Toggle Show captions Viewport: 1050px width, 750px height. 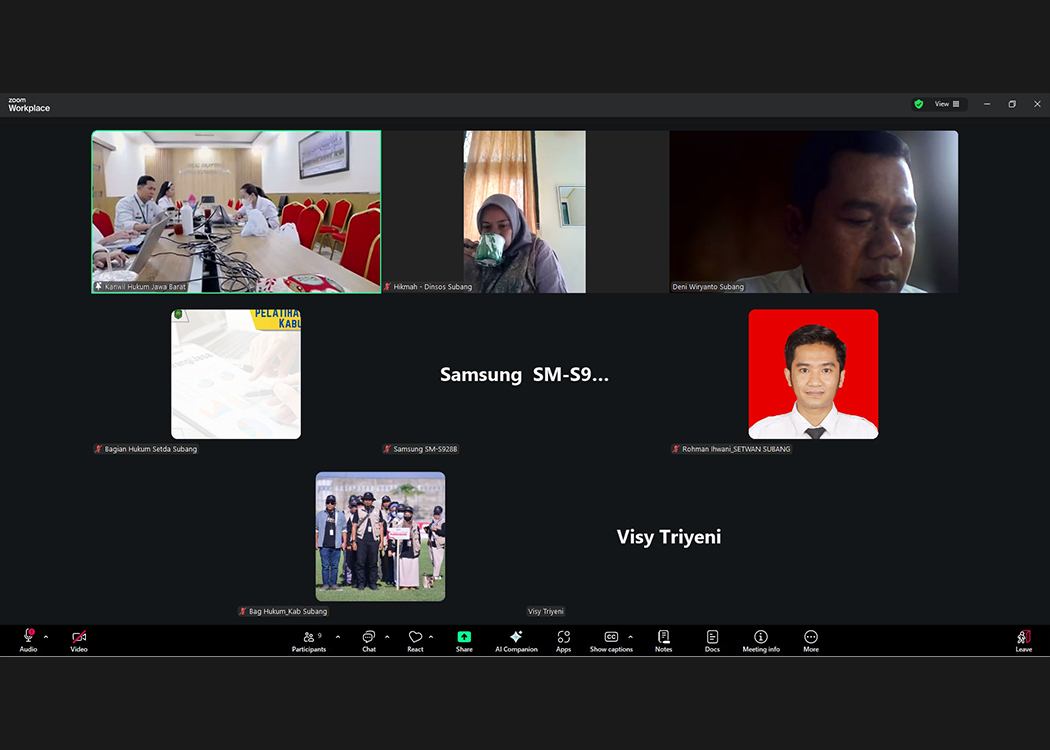pyautogui.click(x=611, y=640)
